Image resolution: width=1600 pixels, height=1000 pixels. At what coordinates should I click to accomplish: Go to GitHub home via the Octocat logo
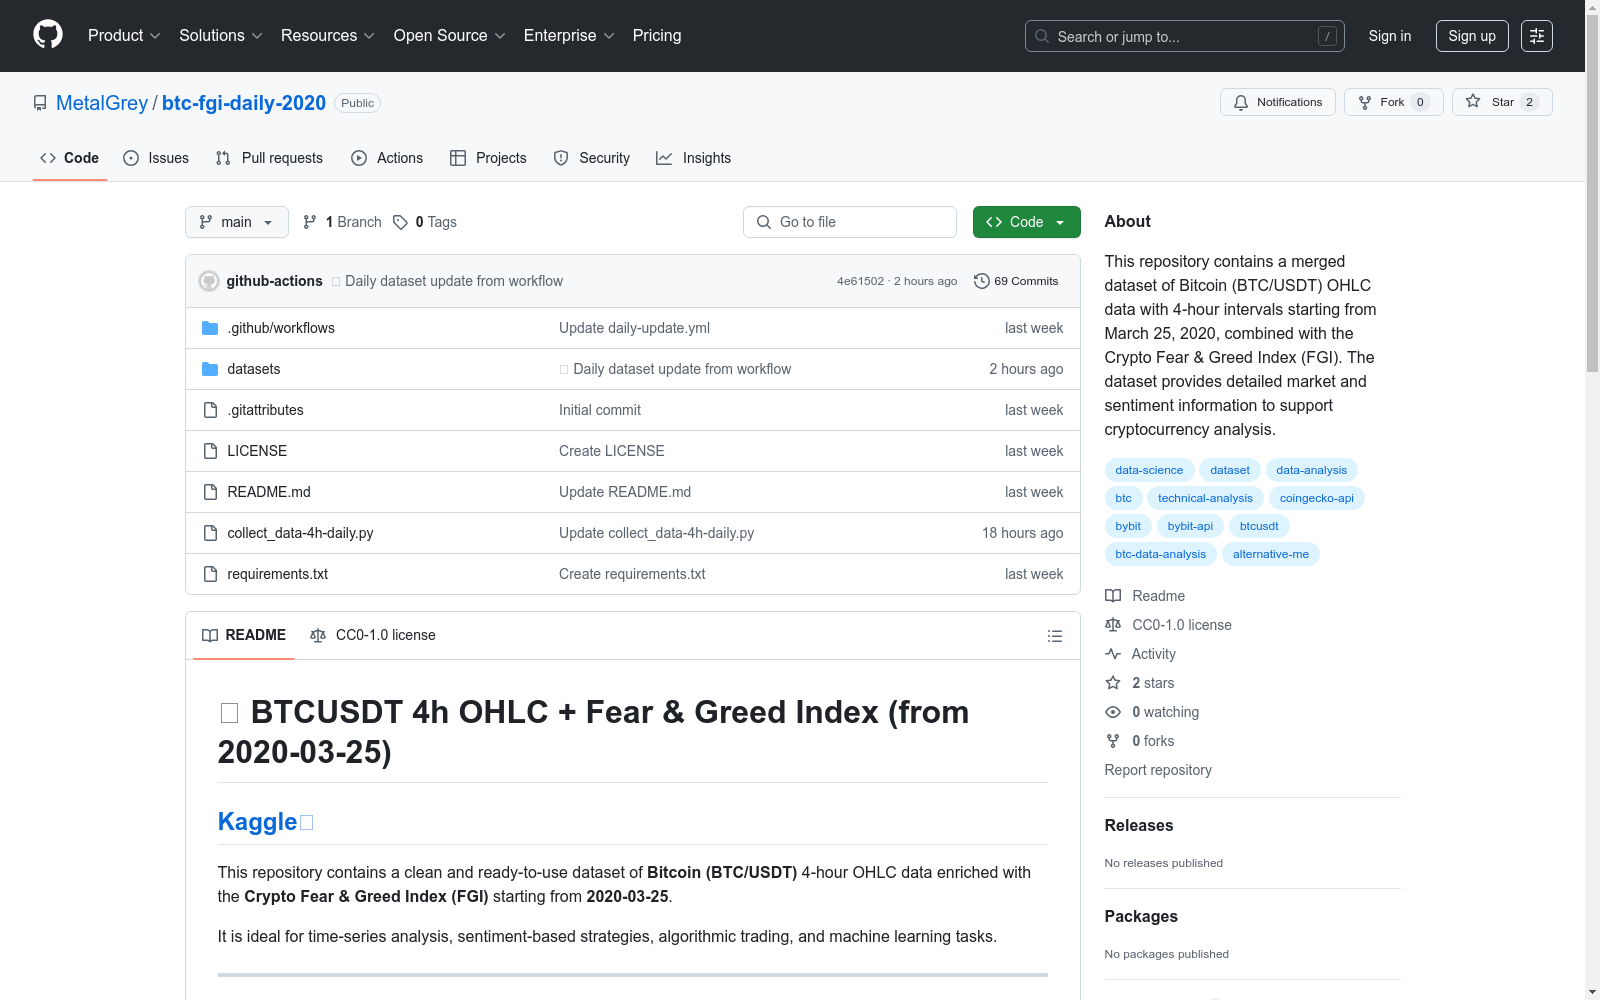[48, 35]
